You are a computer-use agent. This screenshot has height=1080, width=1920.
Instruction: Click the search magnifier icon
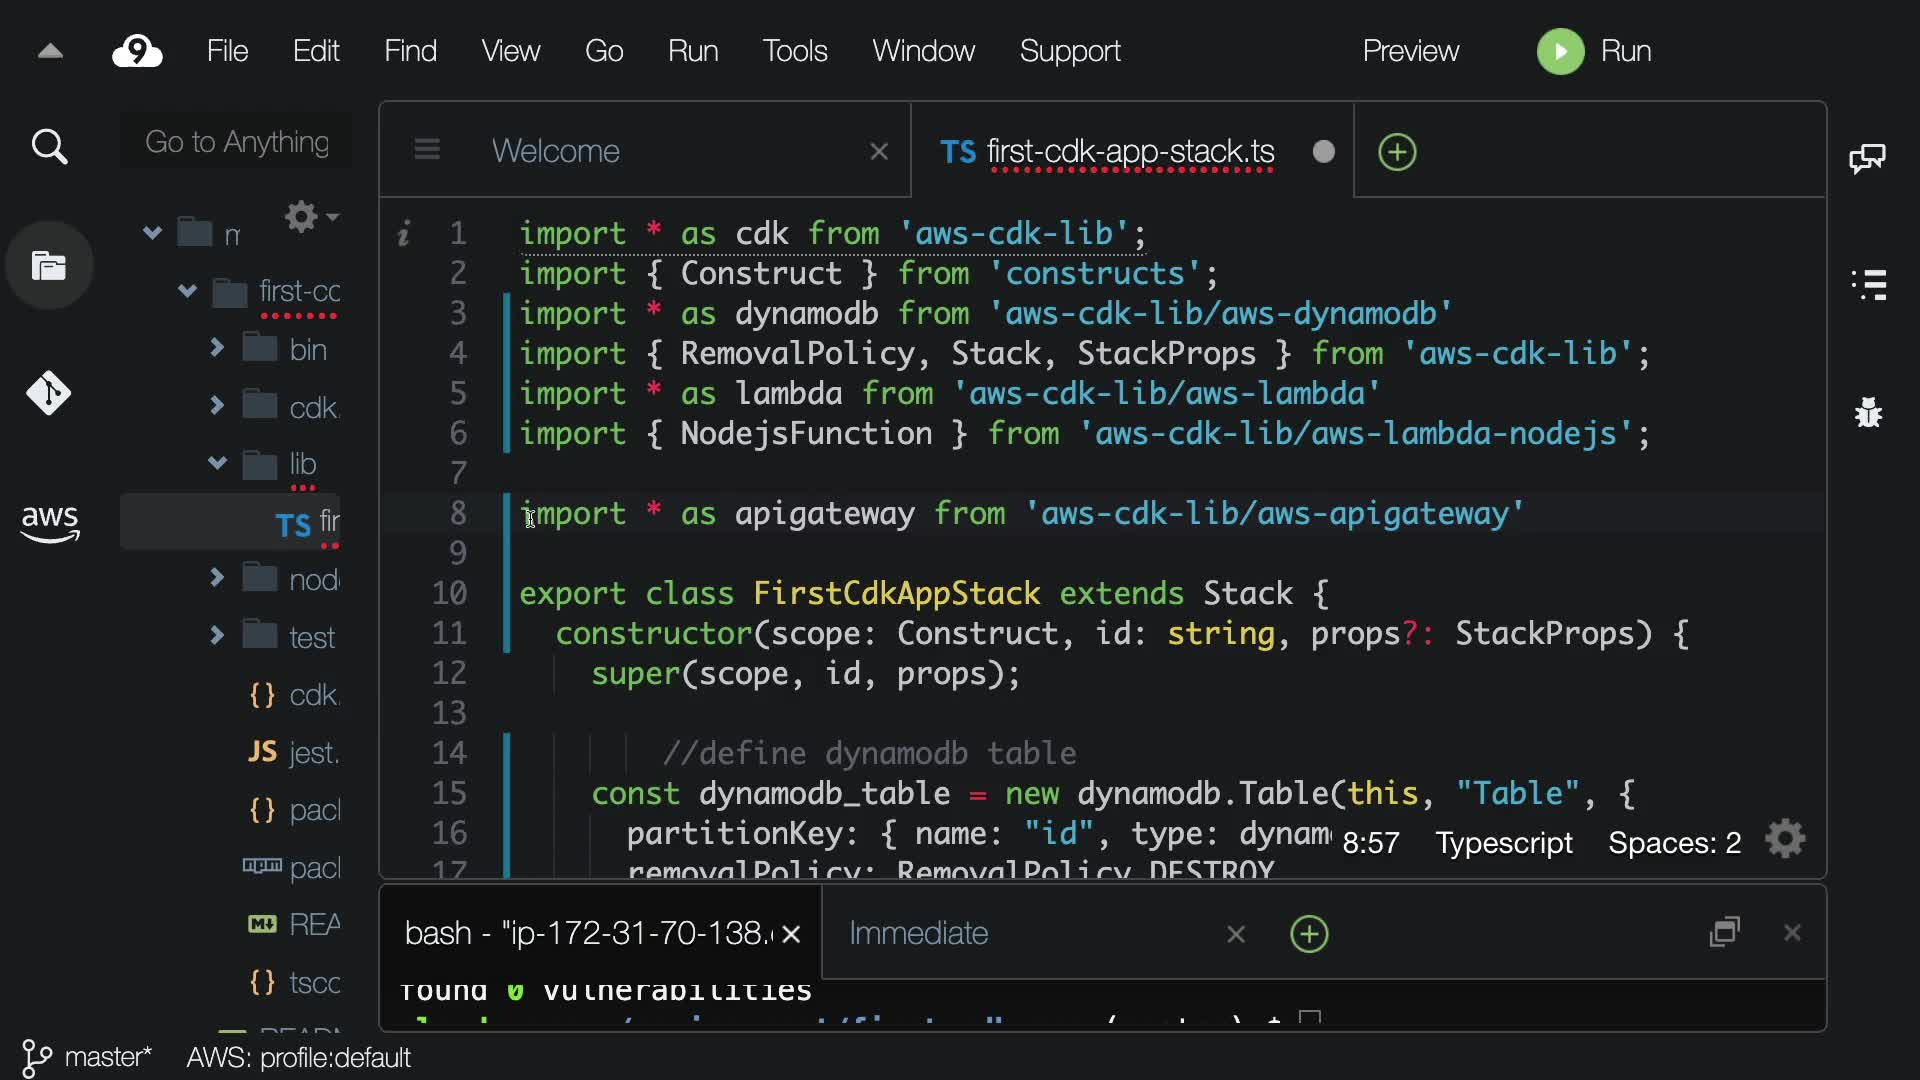tap(49, 147)
